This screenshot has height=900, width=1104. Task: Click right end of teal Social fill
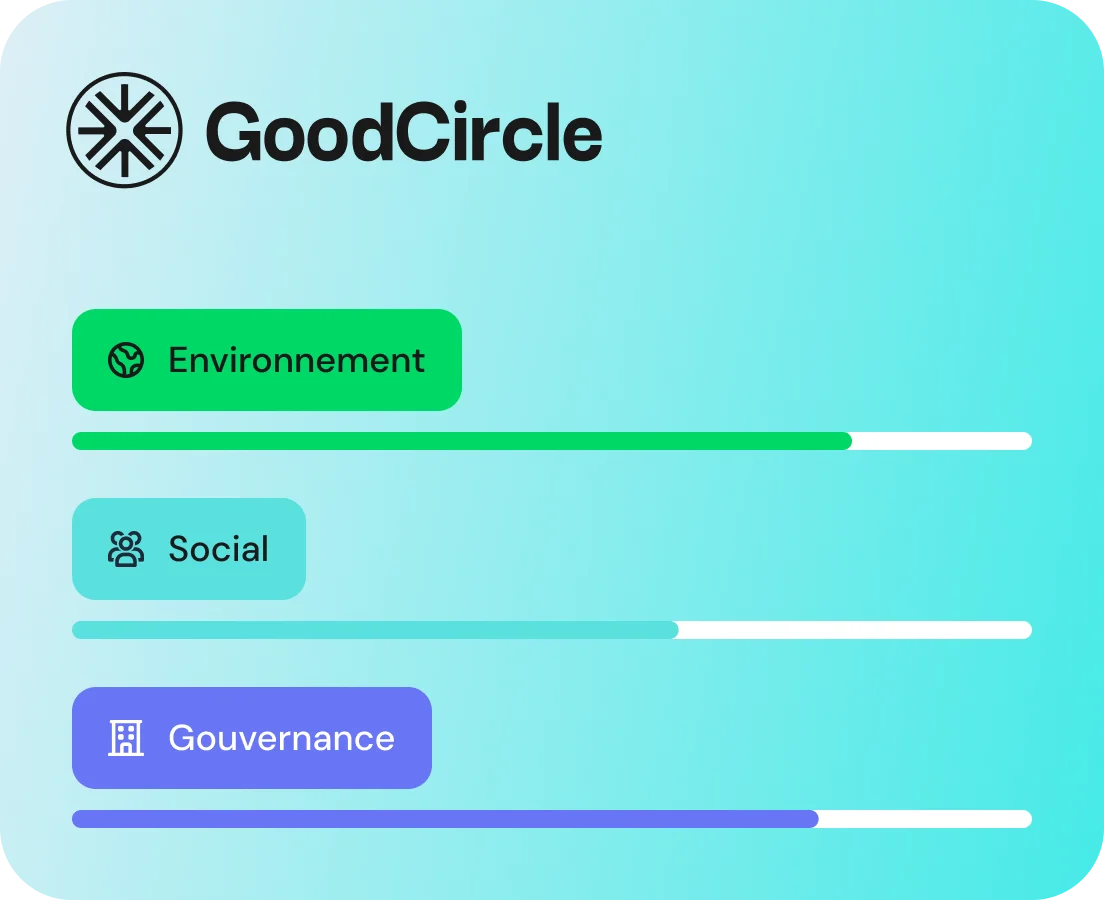[673, 630]
